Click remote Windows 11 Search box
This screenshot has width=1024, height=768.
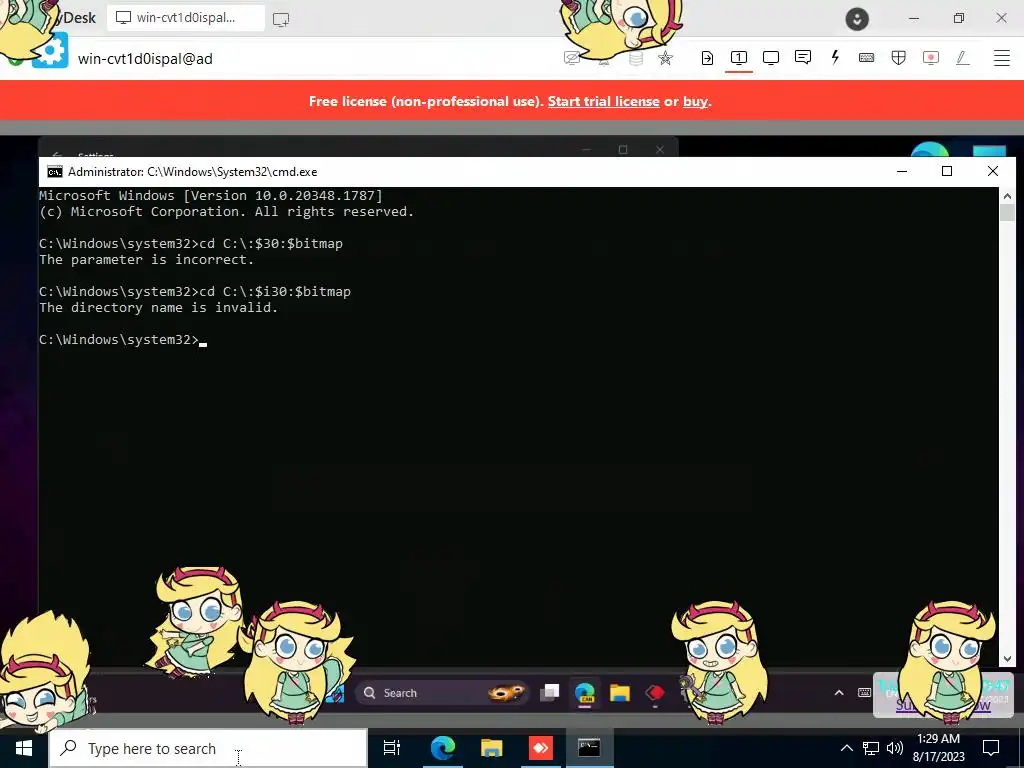pos(441,693)
